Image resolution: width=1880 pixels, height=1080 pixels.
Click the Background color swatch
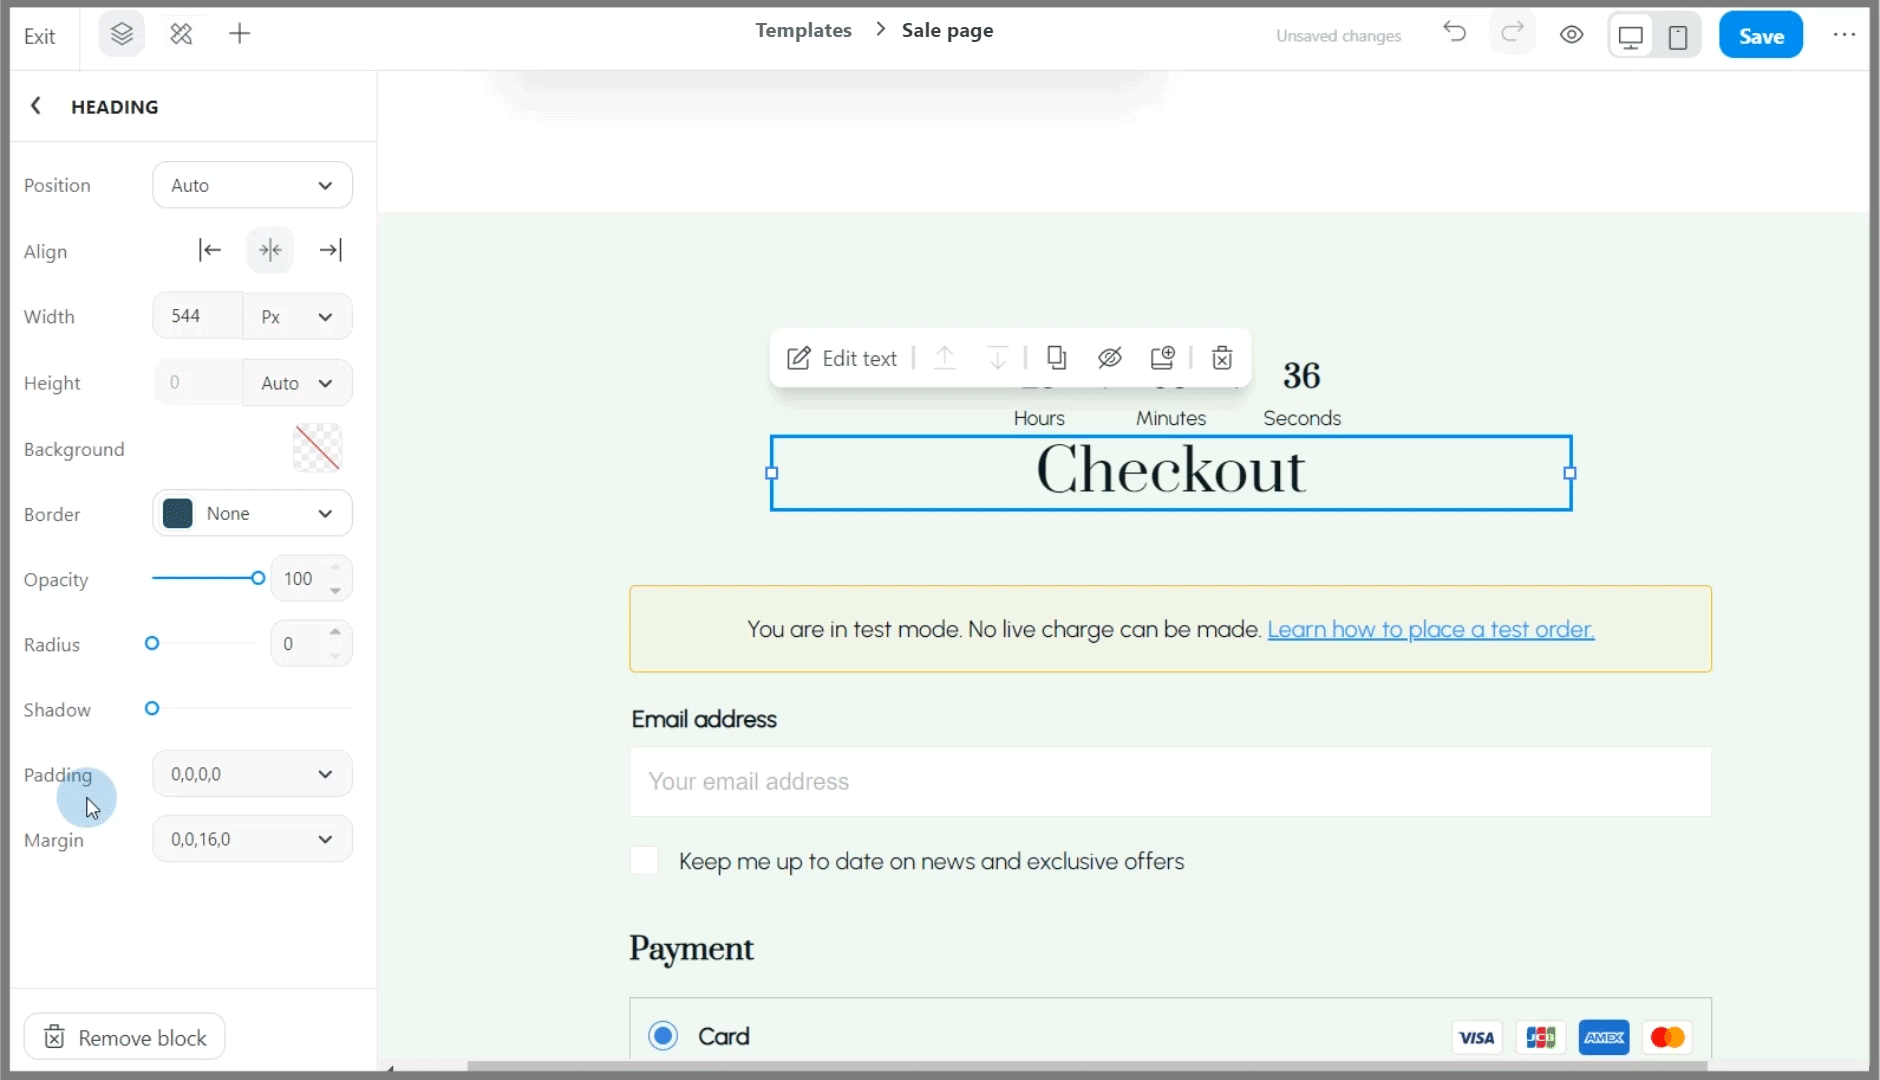(x=317, y=448)
